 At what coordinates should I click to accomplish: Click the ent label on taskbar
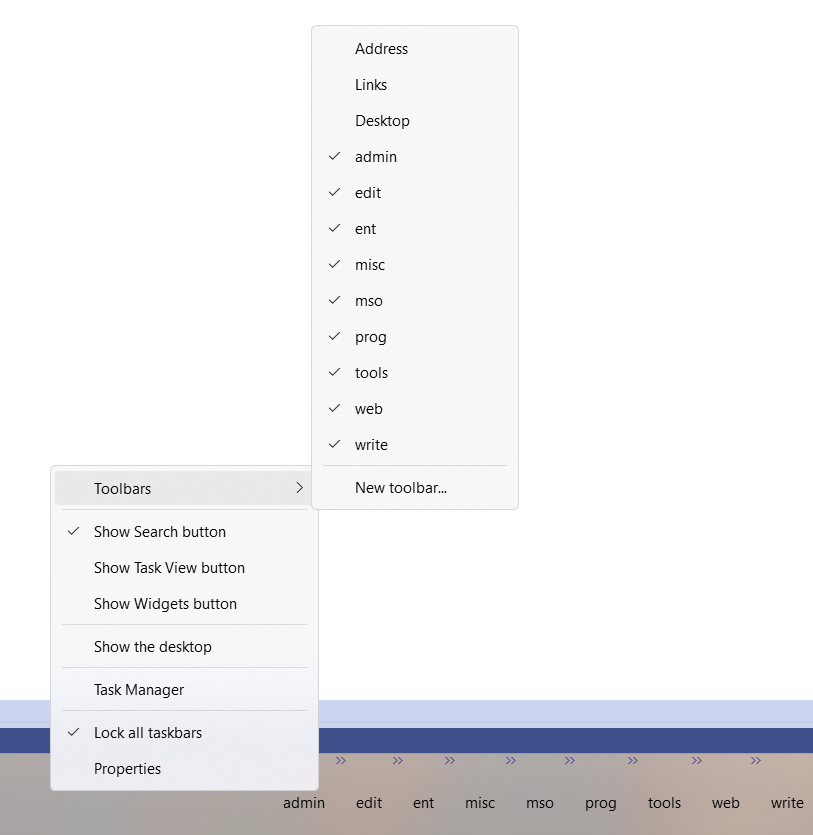pyautogui.click(x=423, y=803)
